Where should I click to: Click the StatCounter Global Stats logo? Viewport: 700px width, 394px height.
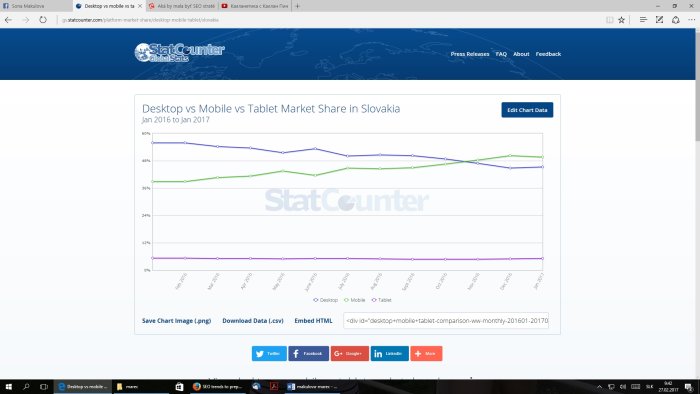point(179,52)
